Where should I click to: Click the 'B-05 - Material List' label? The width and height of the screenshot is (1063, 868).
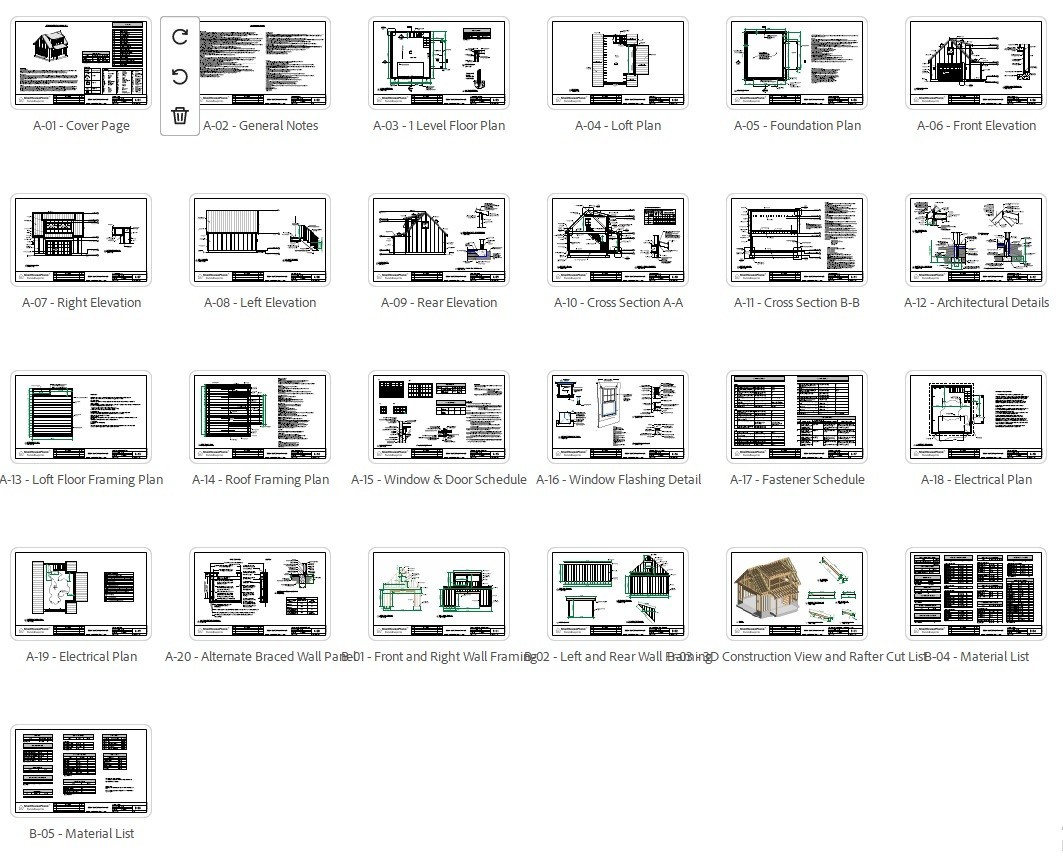point(81,833)
